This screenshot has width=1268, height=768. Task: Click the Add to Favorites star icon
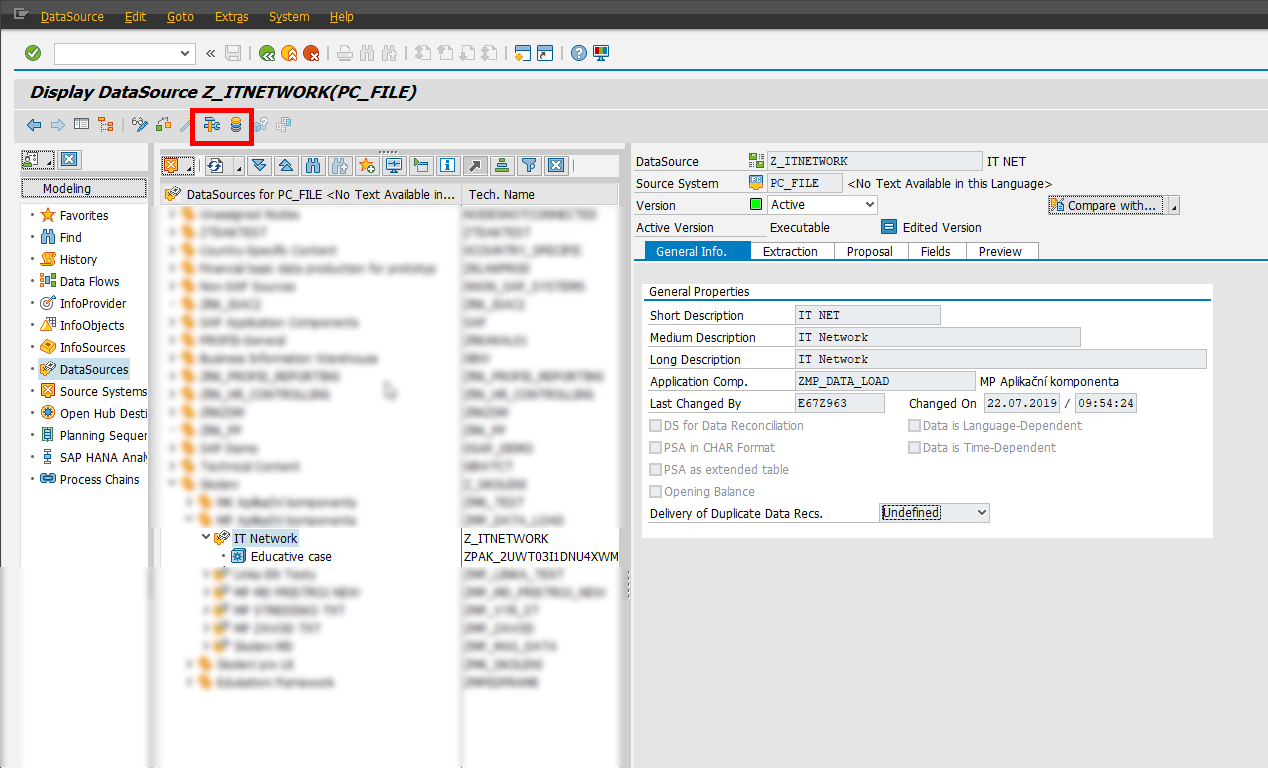pyautogui.click(x=367, y=165)
